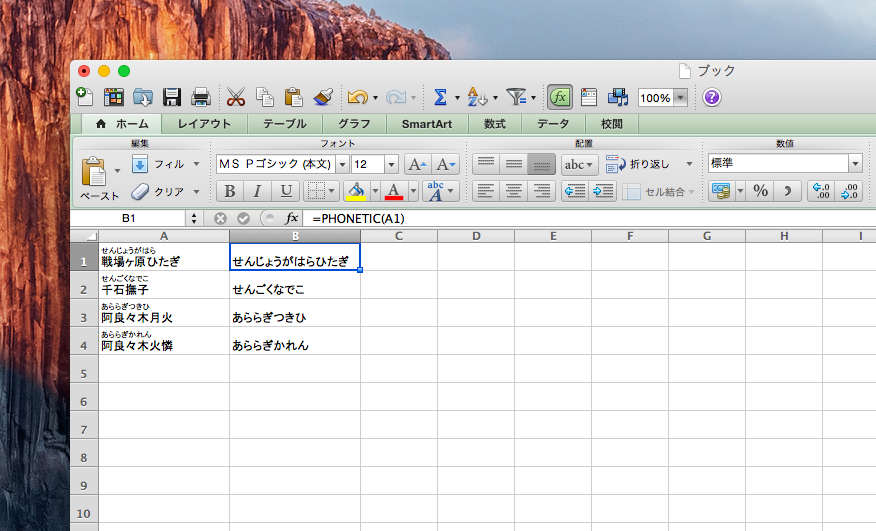Align text left horizontally
876x531 pixels.
pyautogui.click(x=485, y=192)
